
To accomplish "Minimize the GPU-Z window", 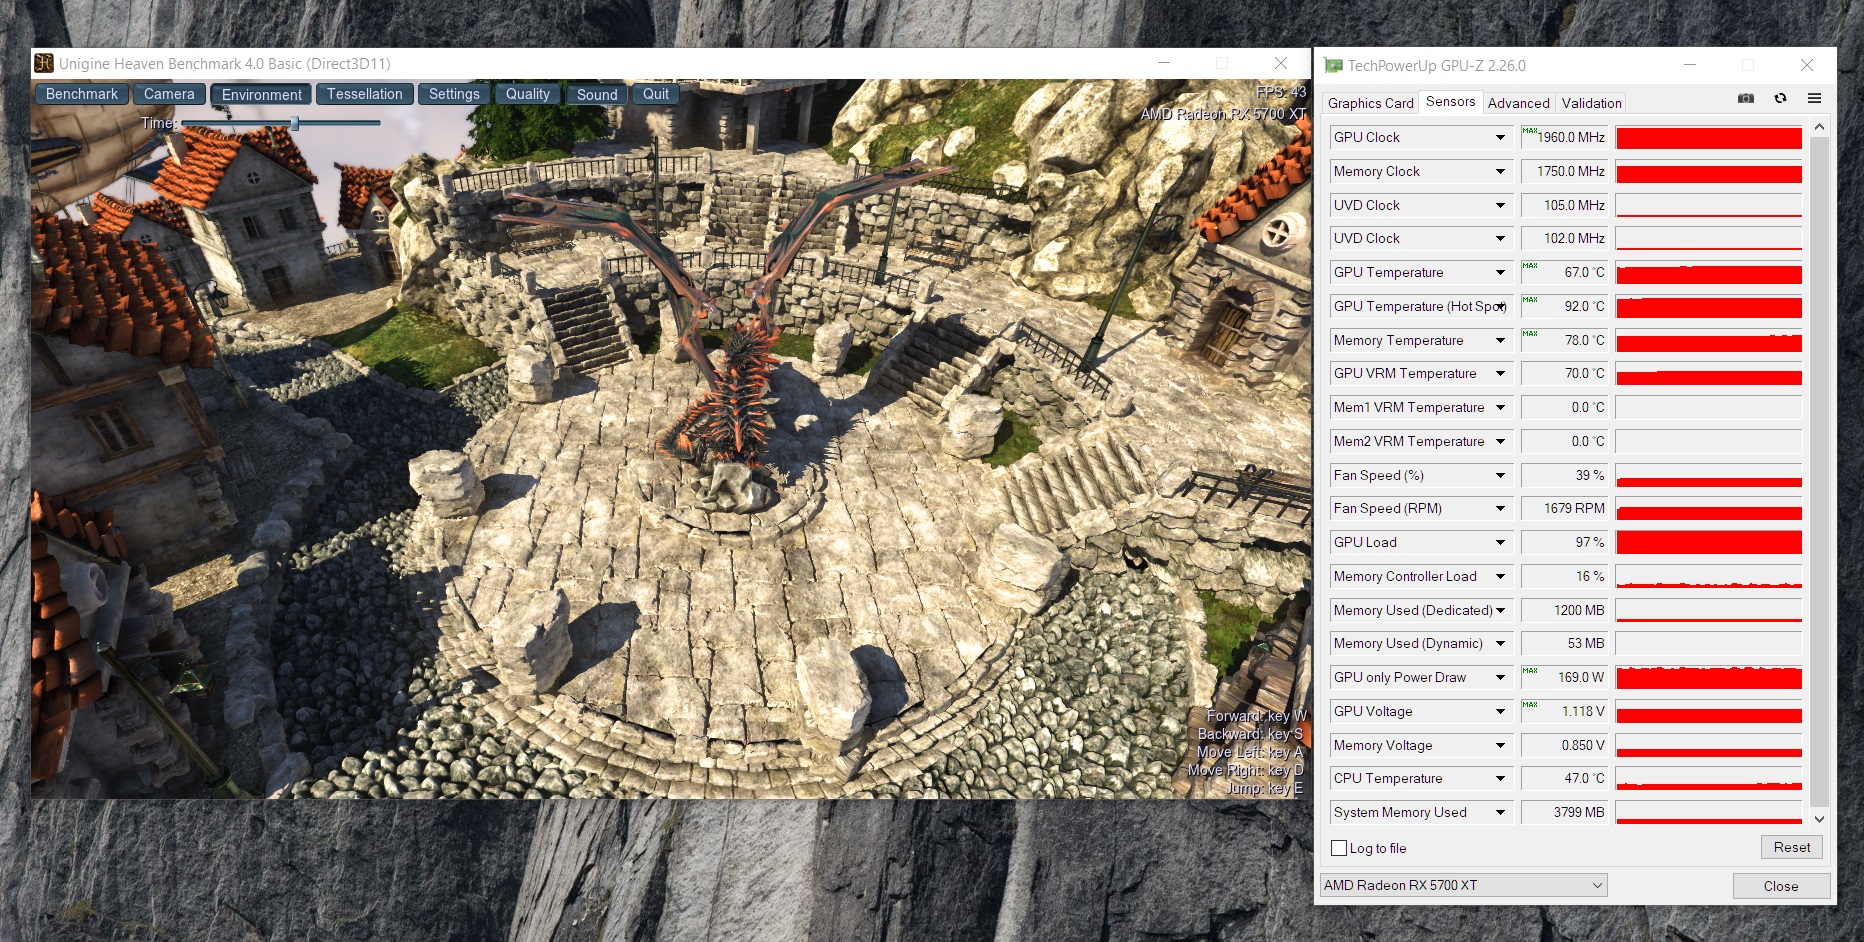I will pos(1690,65).
